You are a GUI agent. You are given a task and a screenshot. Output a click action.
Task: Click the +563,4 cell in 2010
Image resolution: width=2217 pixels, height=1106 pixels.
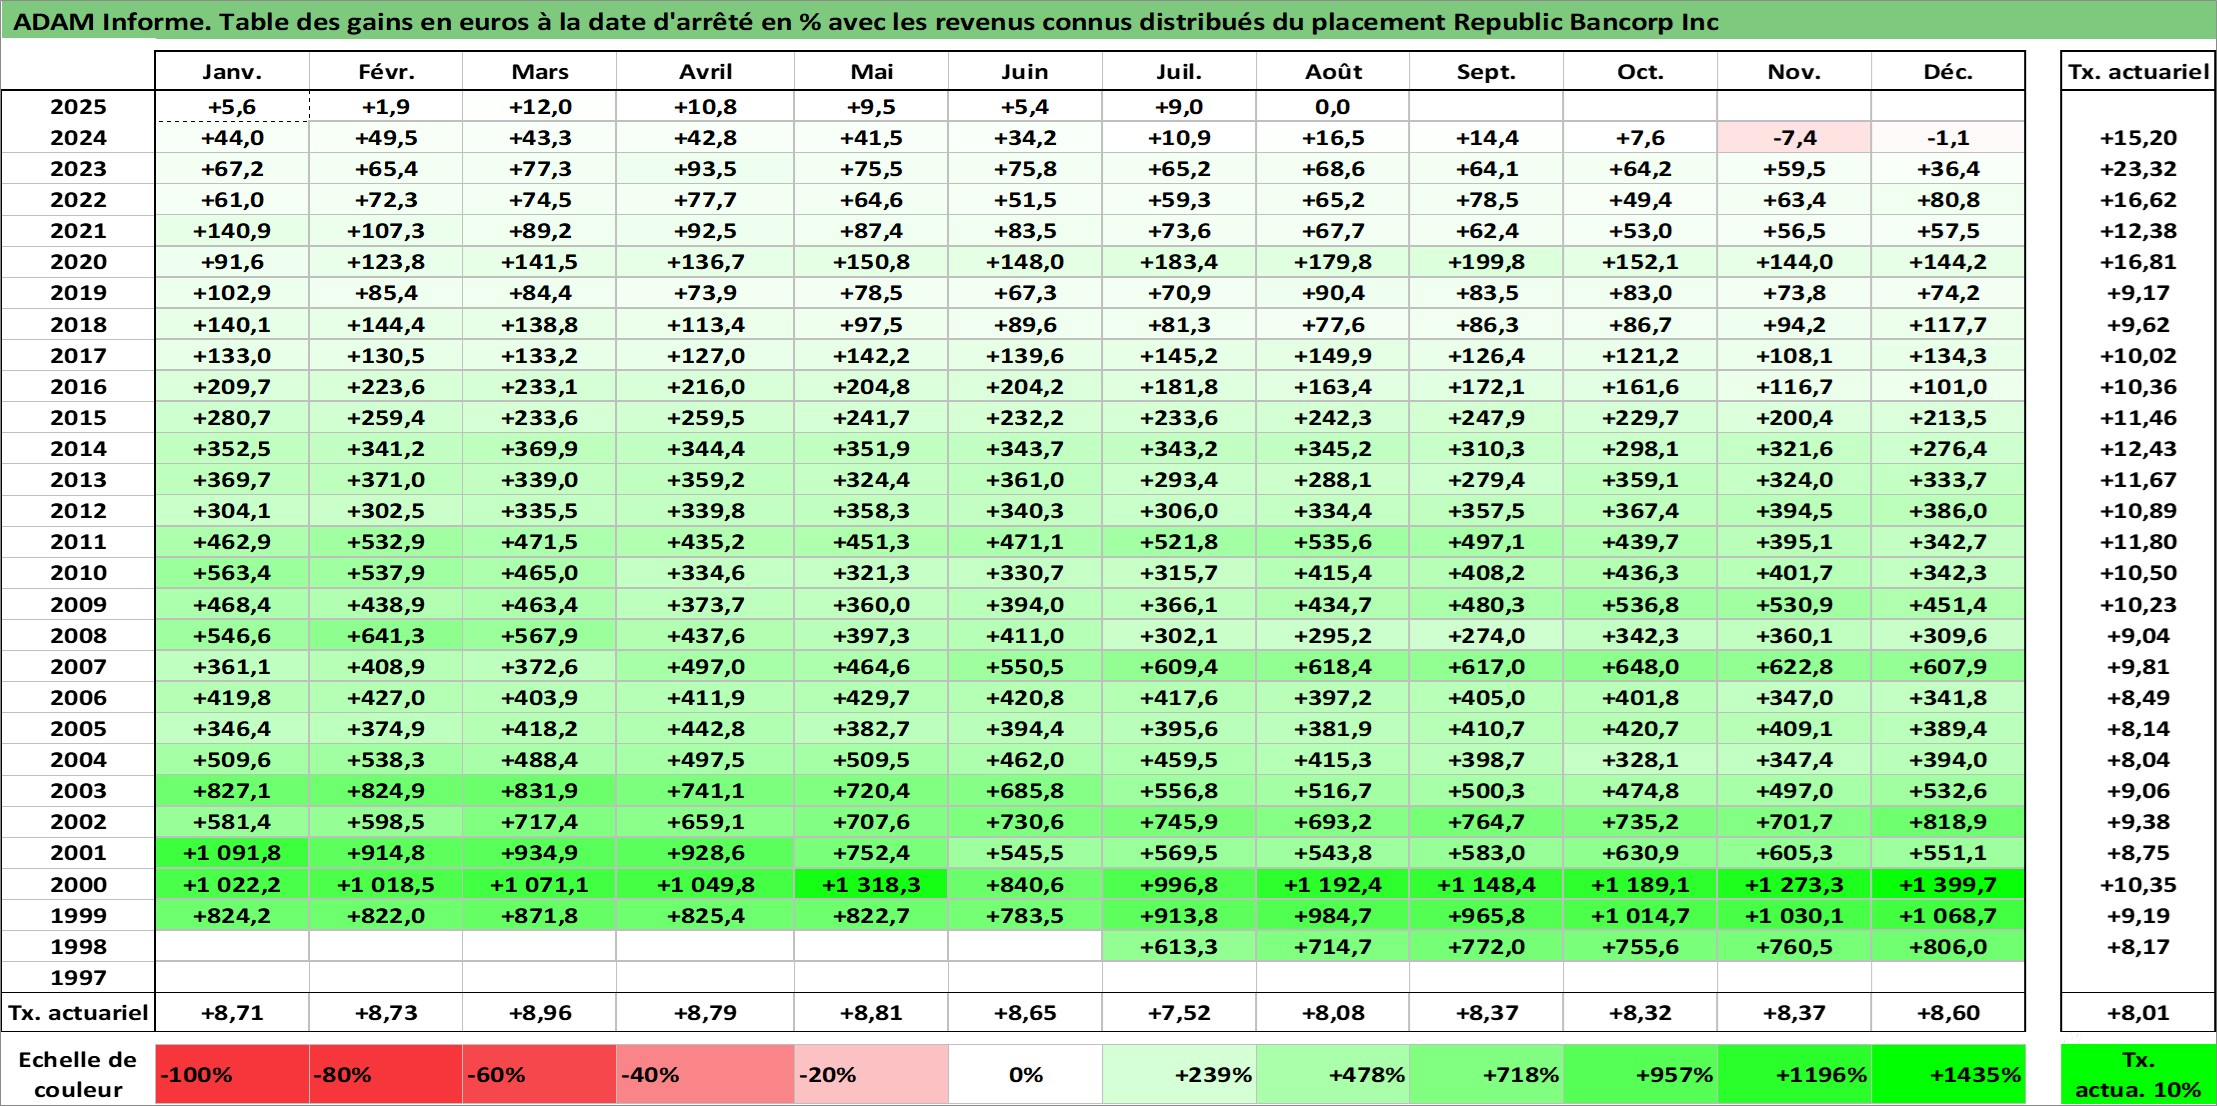(x=232, y=573)
